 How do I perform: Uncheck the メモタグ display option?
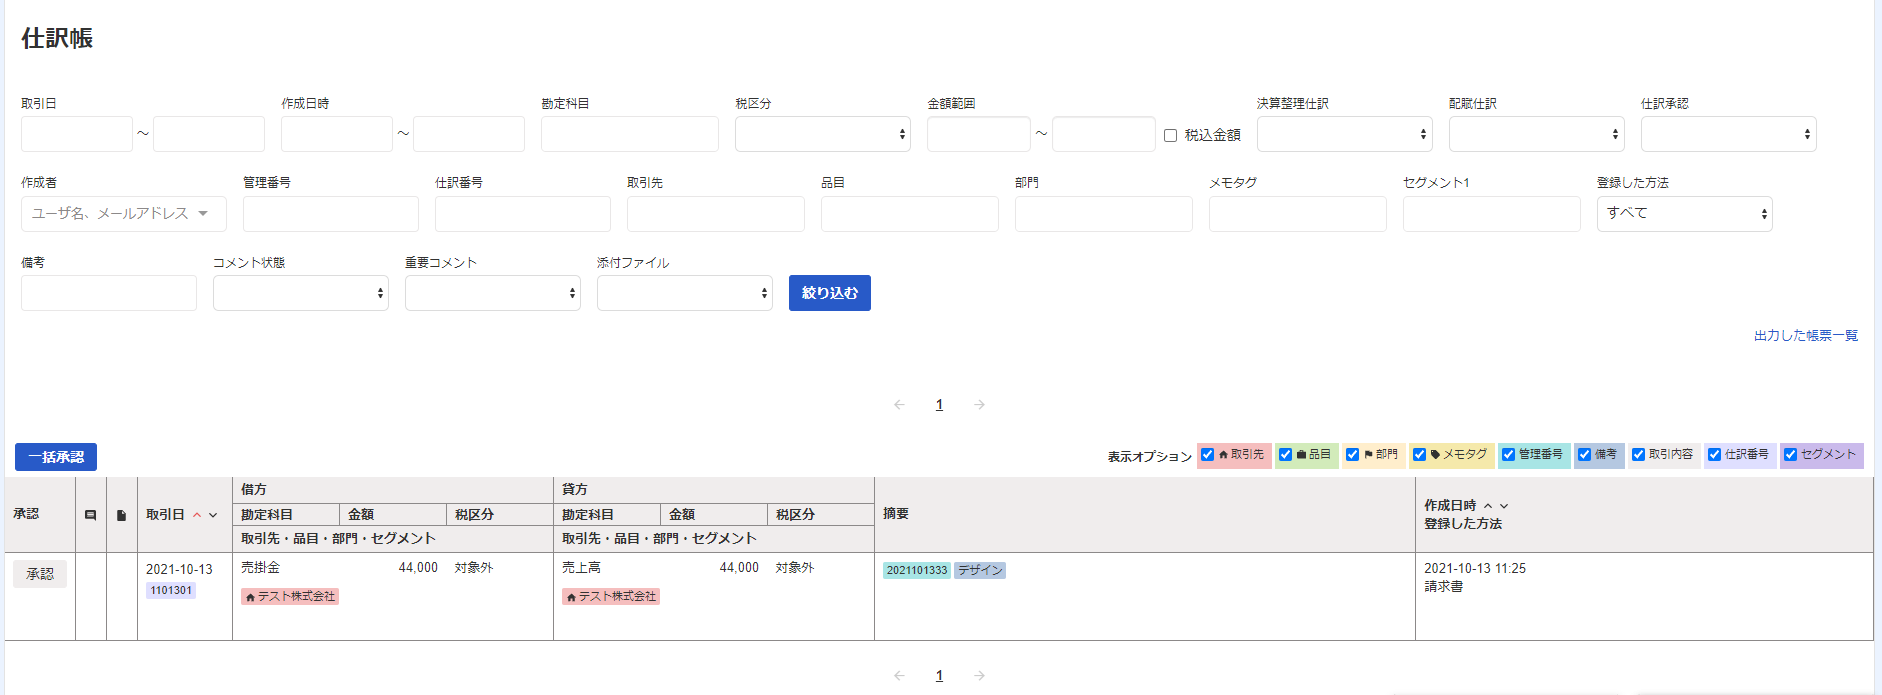click(1419, 455)
